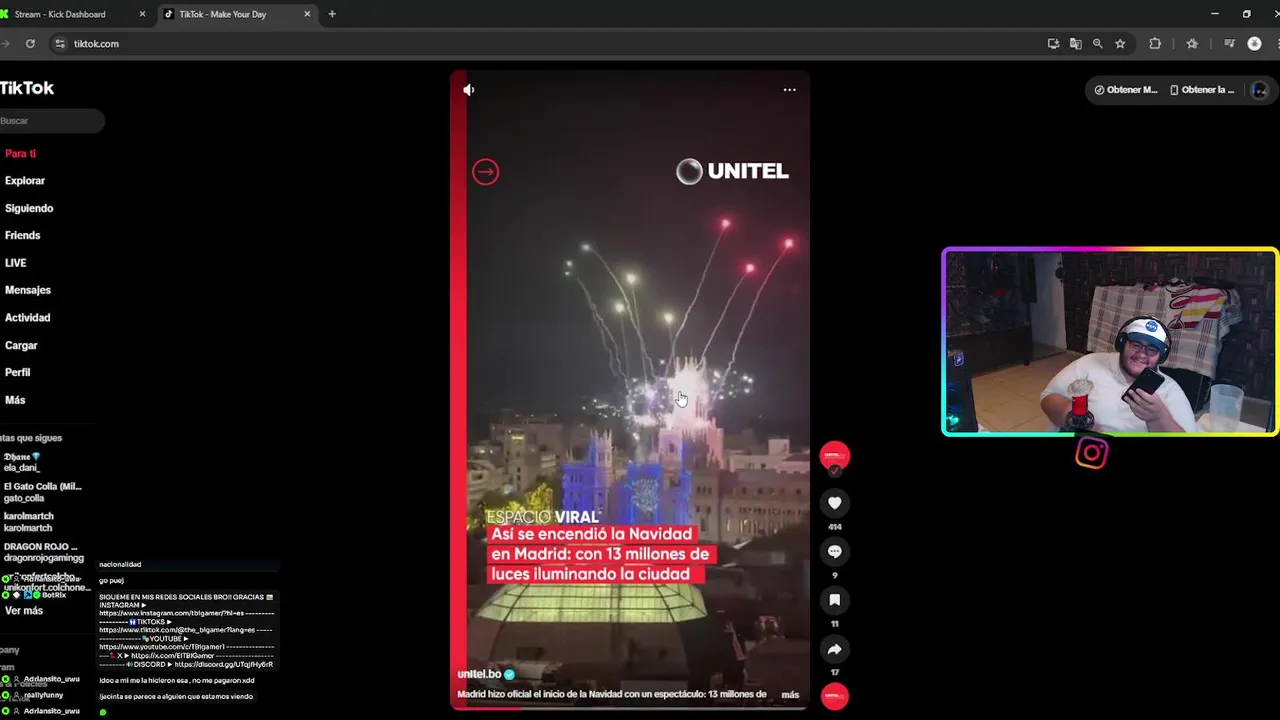
Task: Open the spinning sound disc icon
Action: [x=835, y=696]
